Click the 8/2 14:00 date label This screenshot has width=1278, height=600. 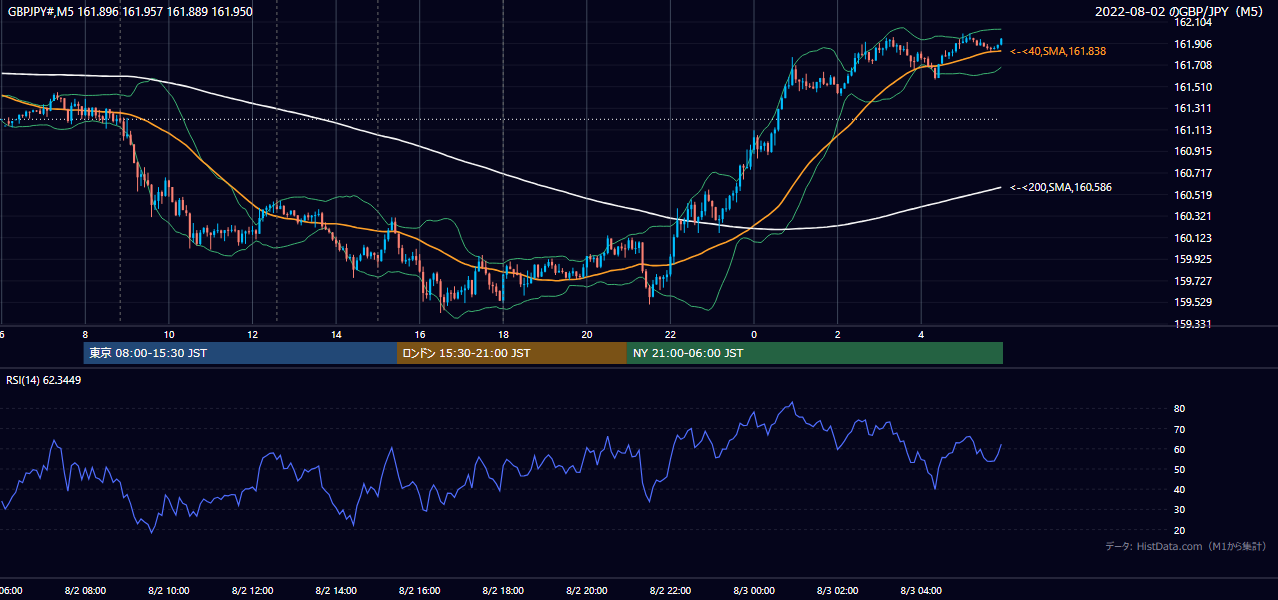click(336, 591)
